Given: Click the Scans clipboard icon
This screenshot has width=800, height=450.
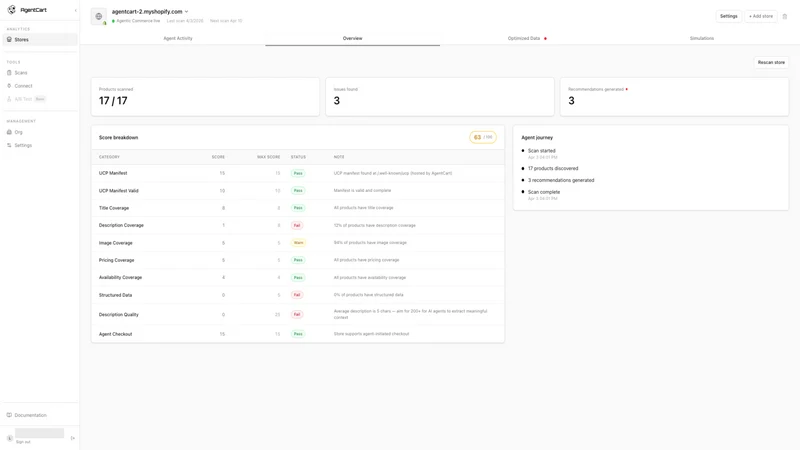Looking at the screenshot, I should [x=9, y=72].
